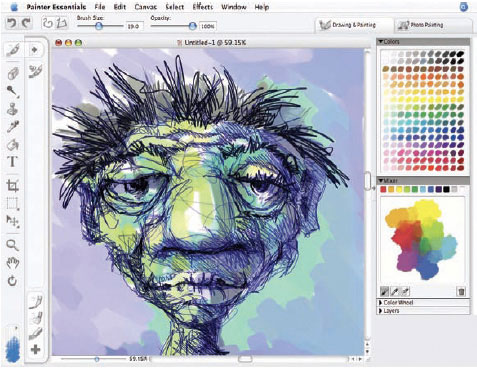Screen dimensions: 477x370
Task: Select the Grabber hand tool
Action: coord(13,263)
